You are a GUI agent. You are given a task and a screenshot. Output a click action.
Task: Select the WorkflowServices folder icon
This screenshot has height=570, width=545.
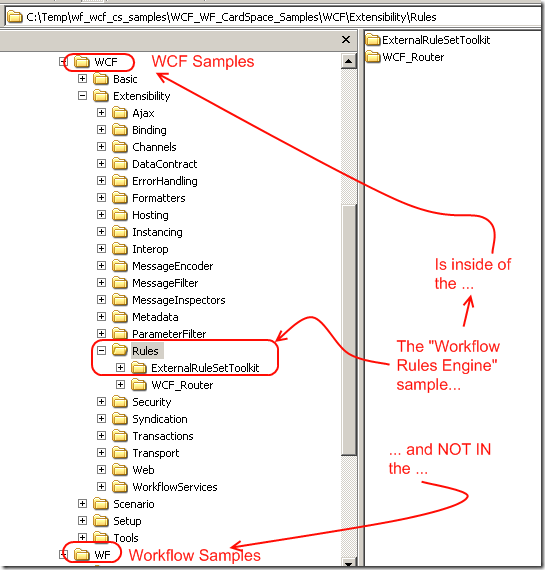(120, 486)
